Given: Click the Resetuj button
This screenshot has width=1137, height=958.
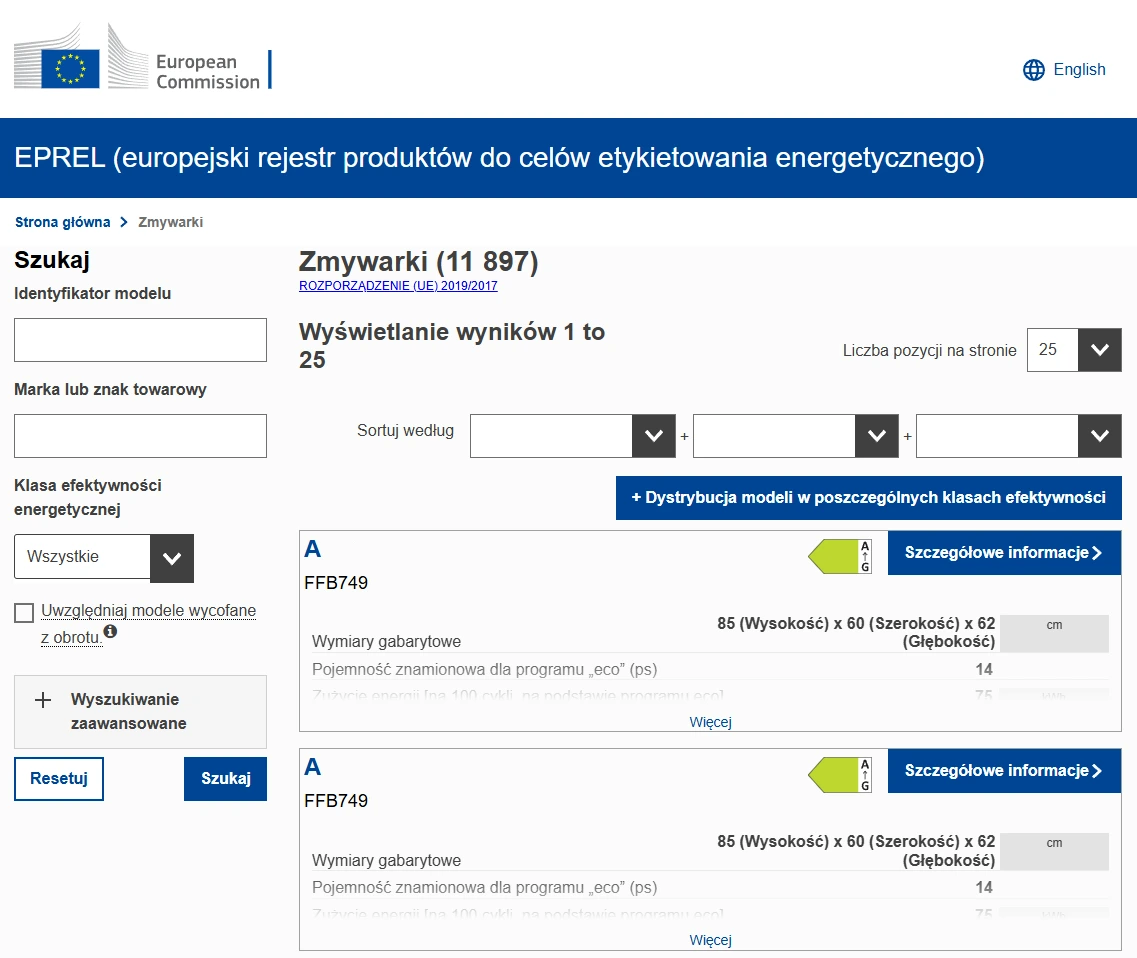Looking at the screenshot, I should 59,779.
